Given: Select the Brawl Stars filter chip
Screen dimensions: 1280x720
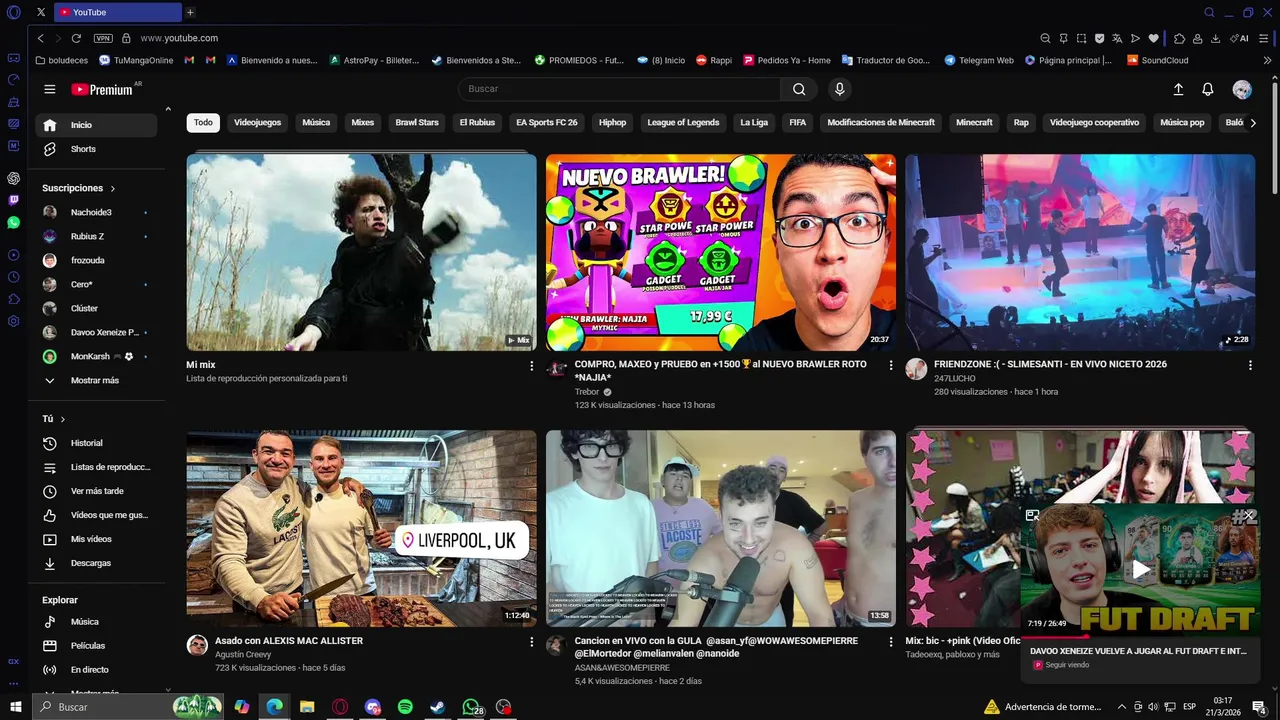Looking at the screenshot, I should click(x=417, y=123).
